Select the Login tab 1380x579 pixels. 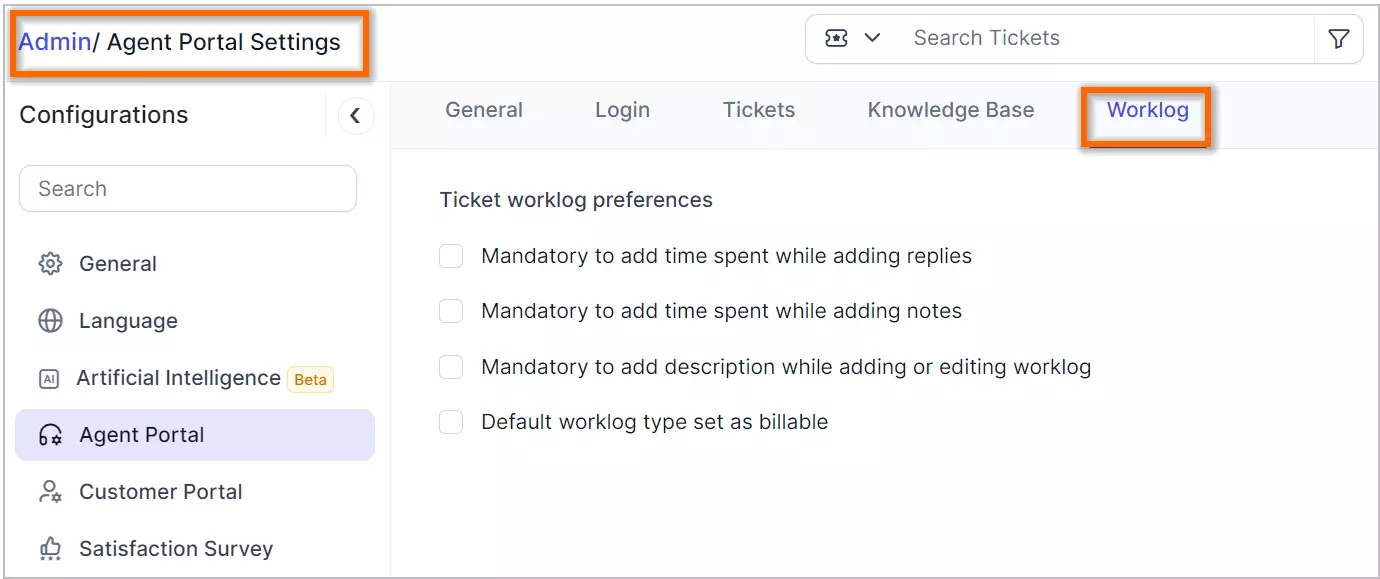tap(622, 110)
